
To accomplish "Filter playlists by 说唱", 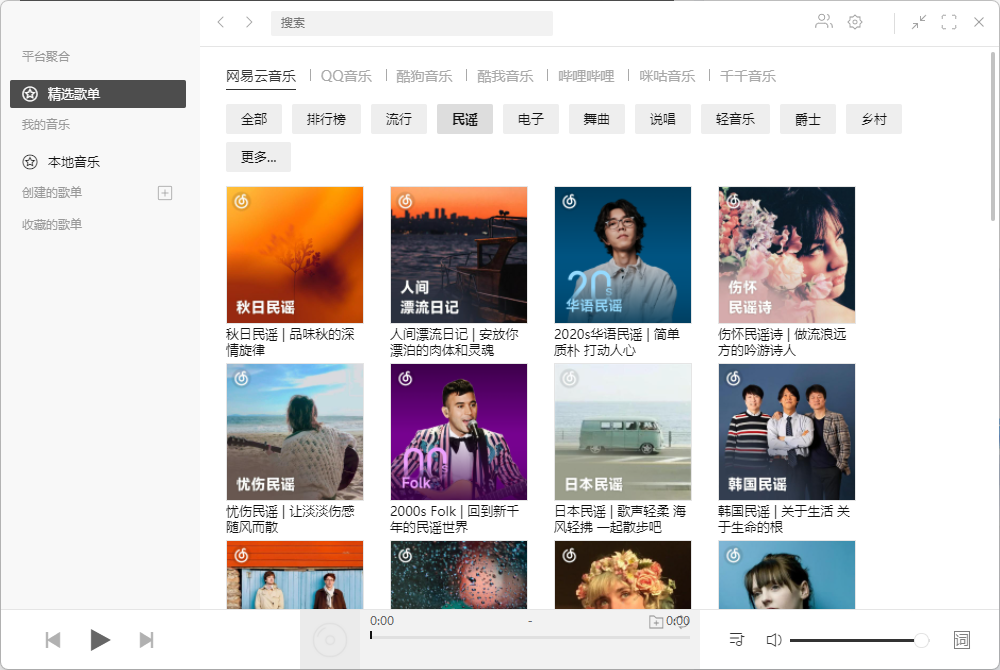I will pos(663,119).
